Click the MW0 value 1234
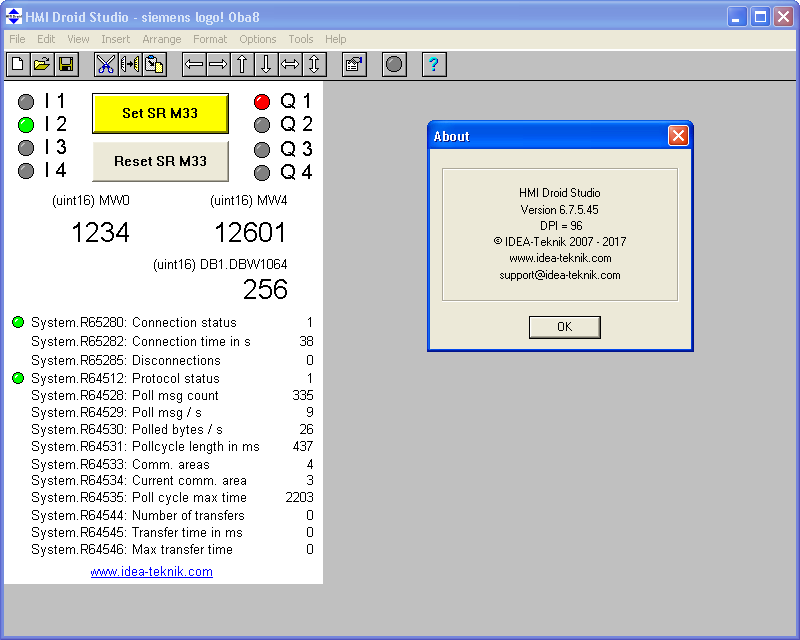 (101, 233)
